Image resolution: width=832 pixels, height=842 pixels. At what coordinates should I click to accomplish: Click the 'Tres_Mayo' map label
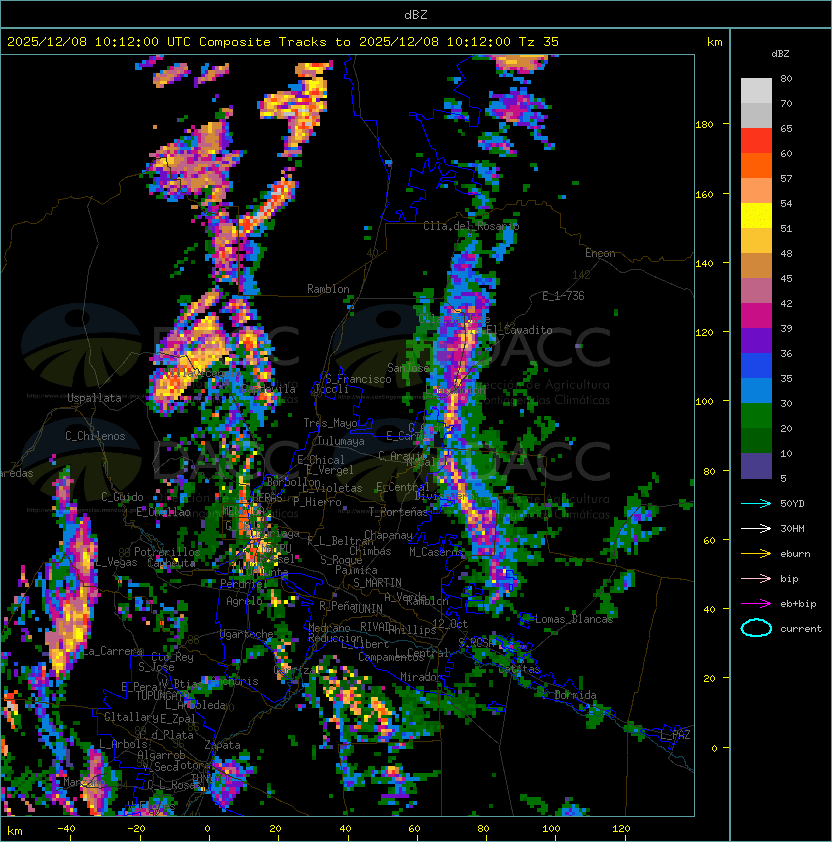coord(330,423)
